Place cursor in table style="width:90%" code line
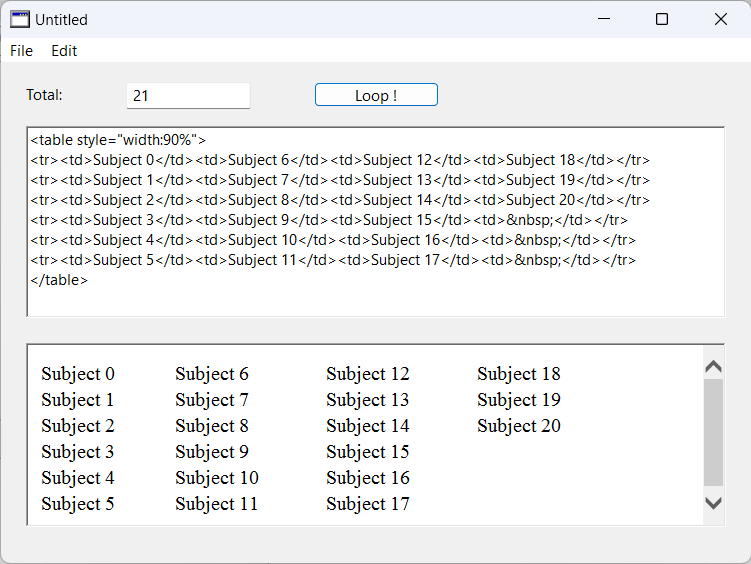 (118, 140)
